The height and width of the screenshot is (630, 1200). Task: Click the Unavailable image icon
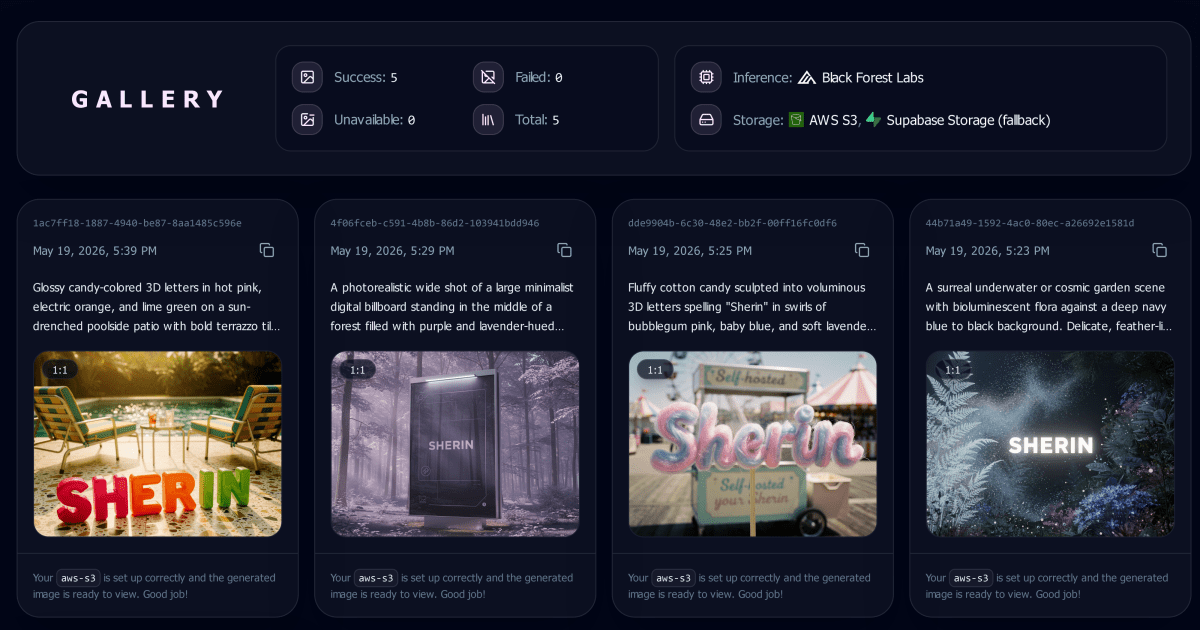click(307, 120)
